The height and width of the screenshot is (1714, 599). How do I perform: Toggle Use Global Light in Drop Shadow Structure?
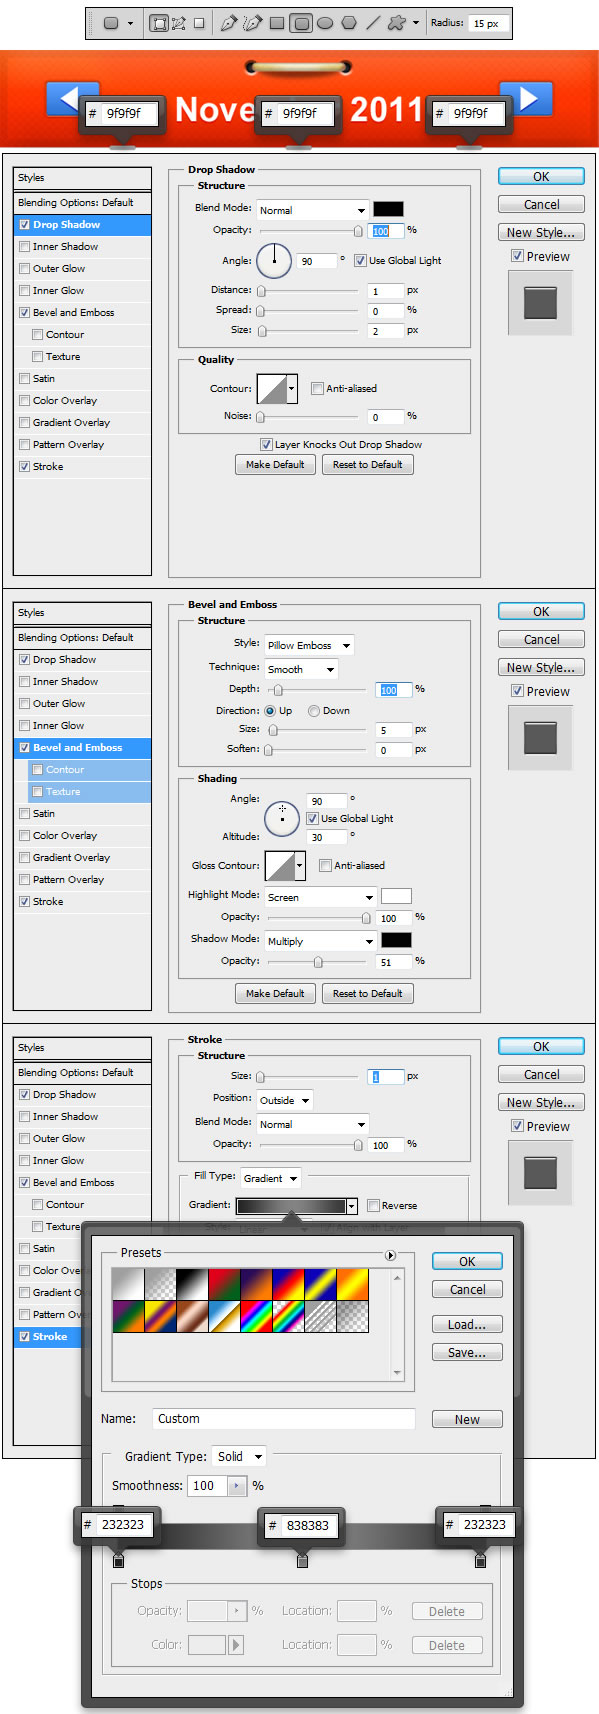(360, 261)
